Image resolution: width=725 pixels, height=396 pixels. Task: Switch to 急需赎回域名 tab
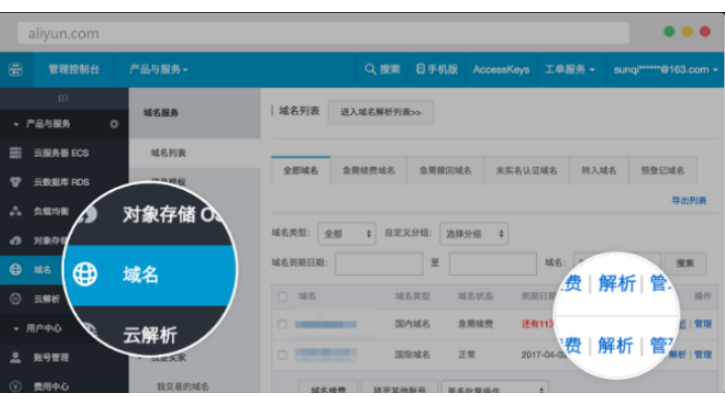click(x=445, y=171)
